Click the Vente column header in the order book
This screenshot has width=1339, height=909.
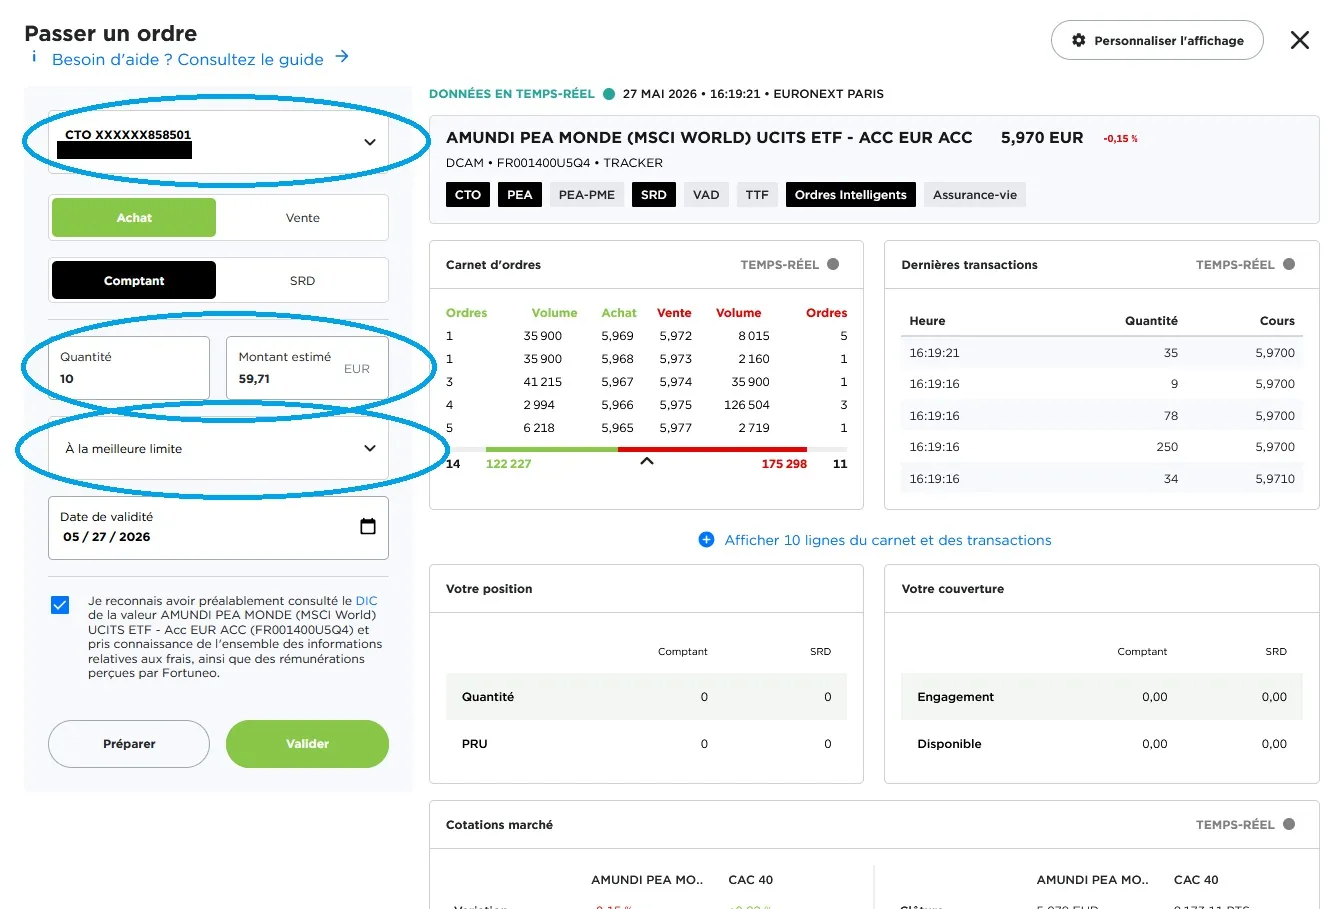[x=674, y=313]
